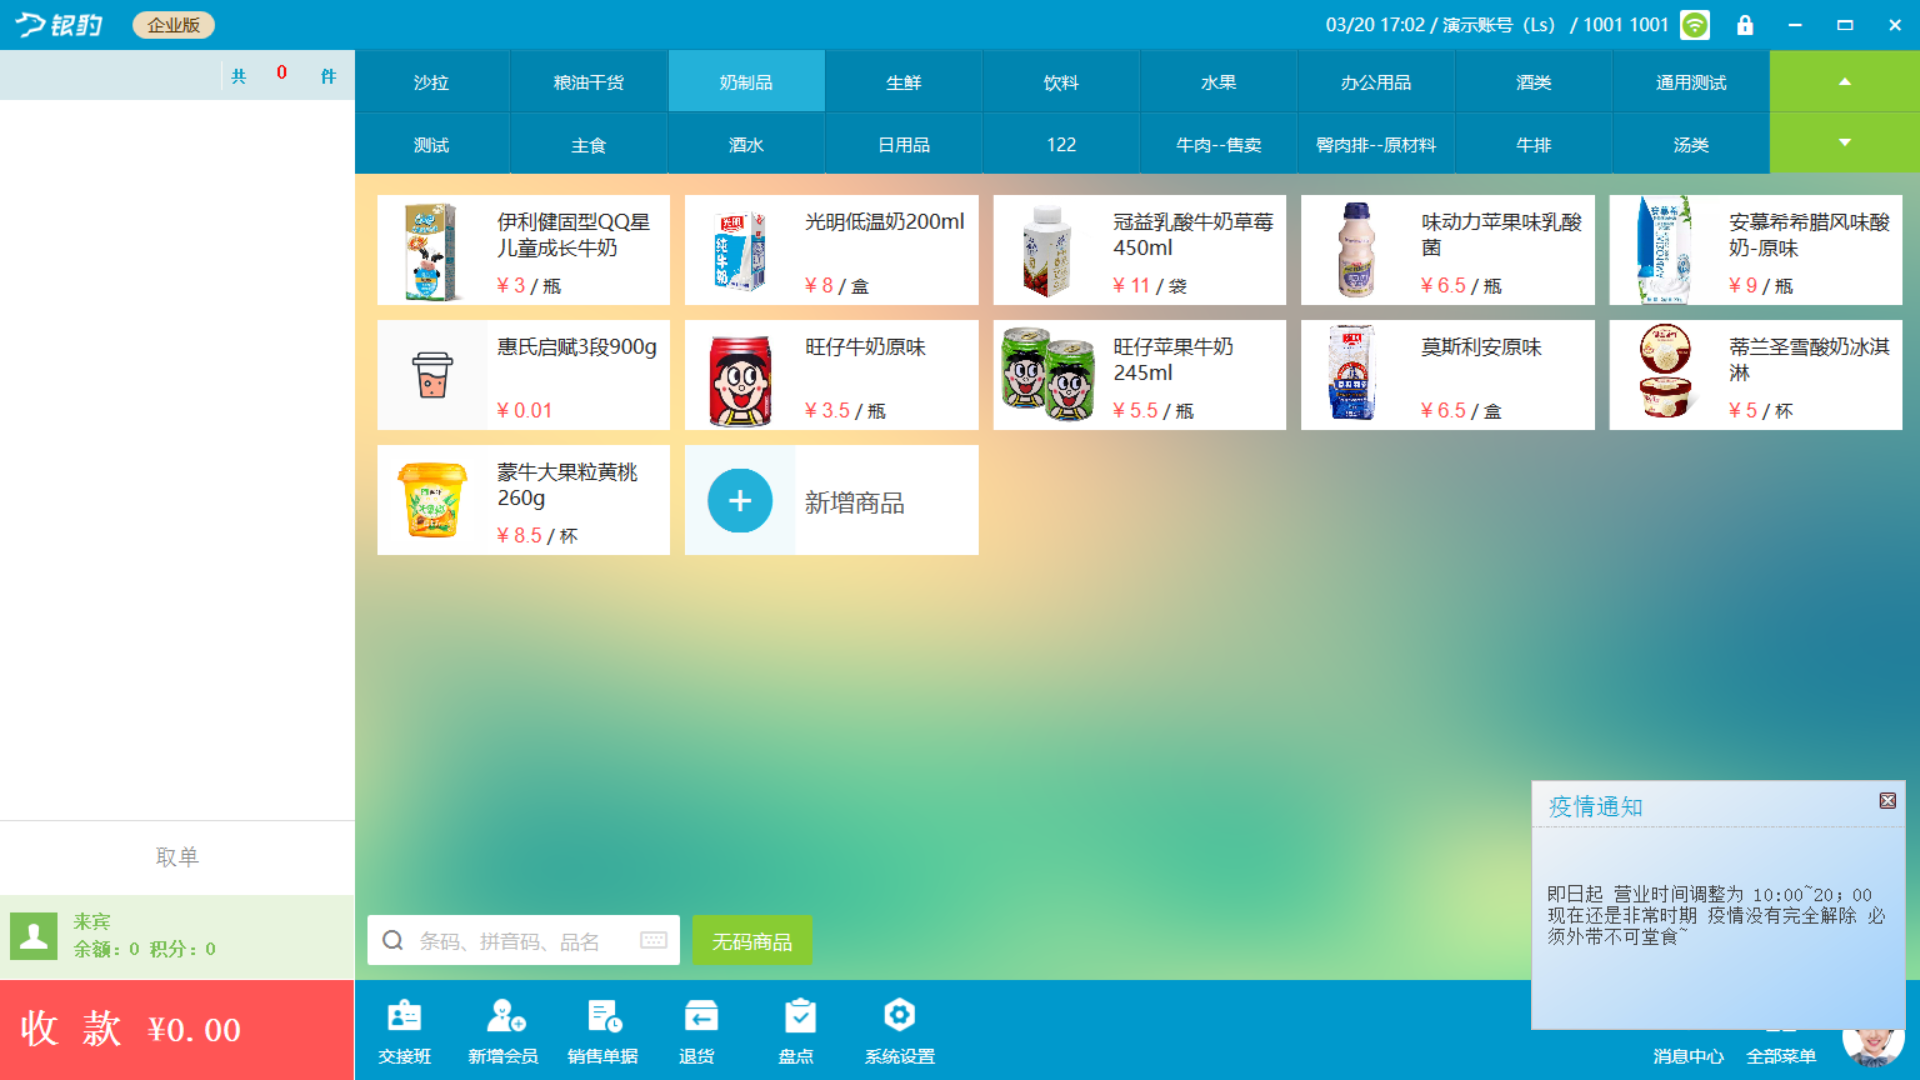This screenshot has height=1080, width=1920.
Task: Close the 疫情通知 notification popup
Action: coord(1887,800)
